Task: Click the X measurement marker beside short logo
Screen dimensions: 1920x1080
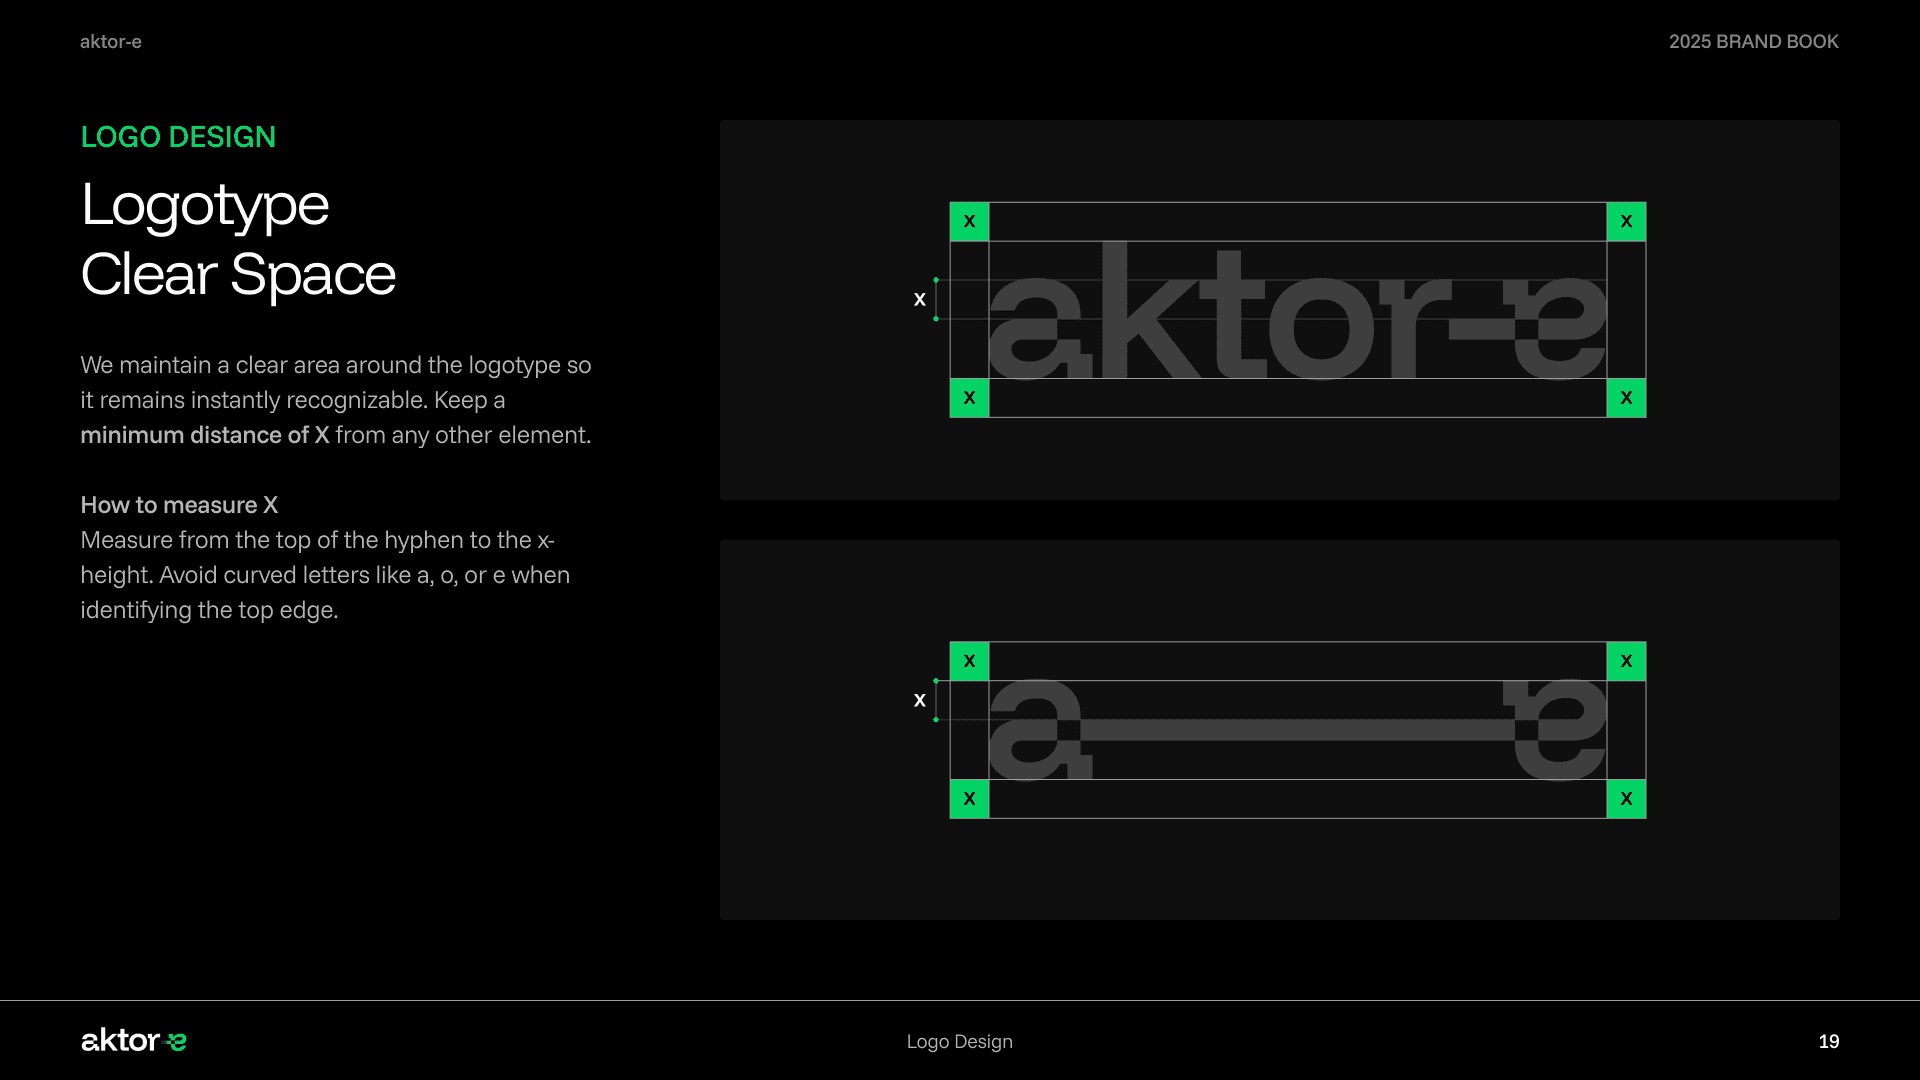Action: point(920,700)
